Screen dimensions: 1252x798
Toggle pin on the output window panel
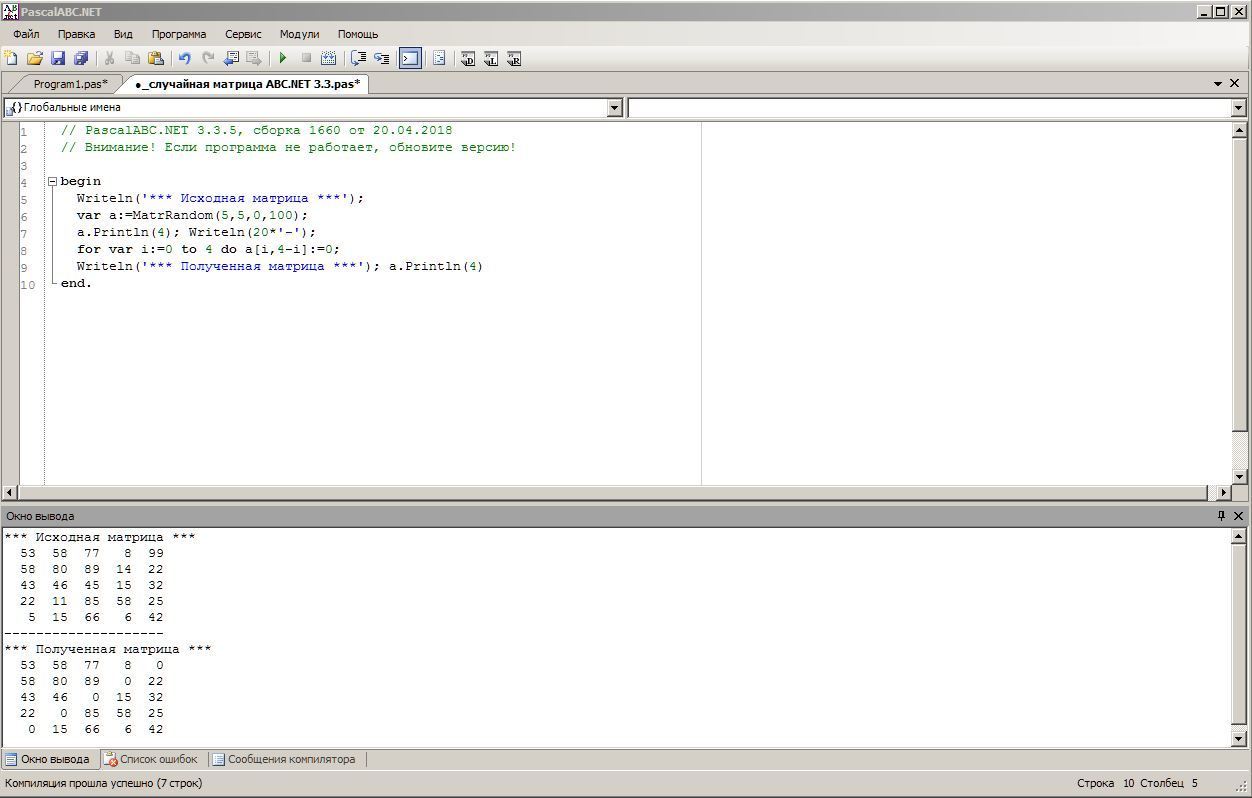1221,516
